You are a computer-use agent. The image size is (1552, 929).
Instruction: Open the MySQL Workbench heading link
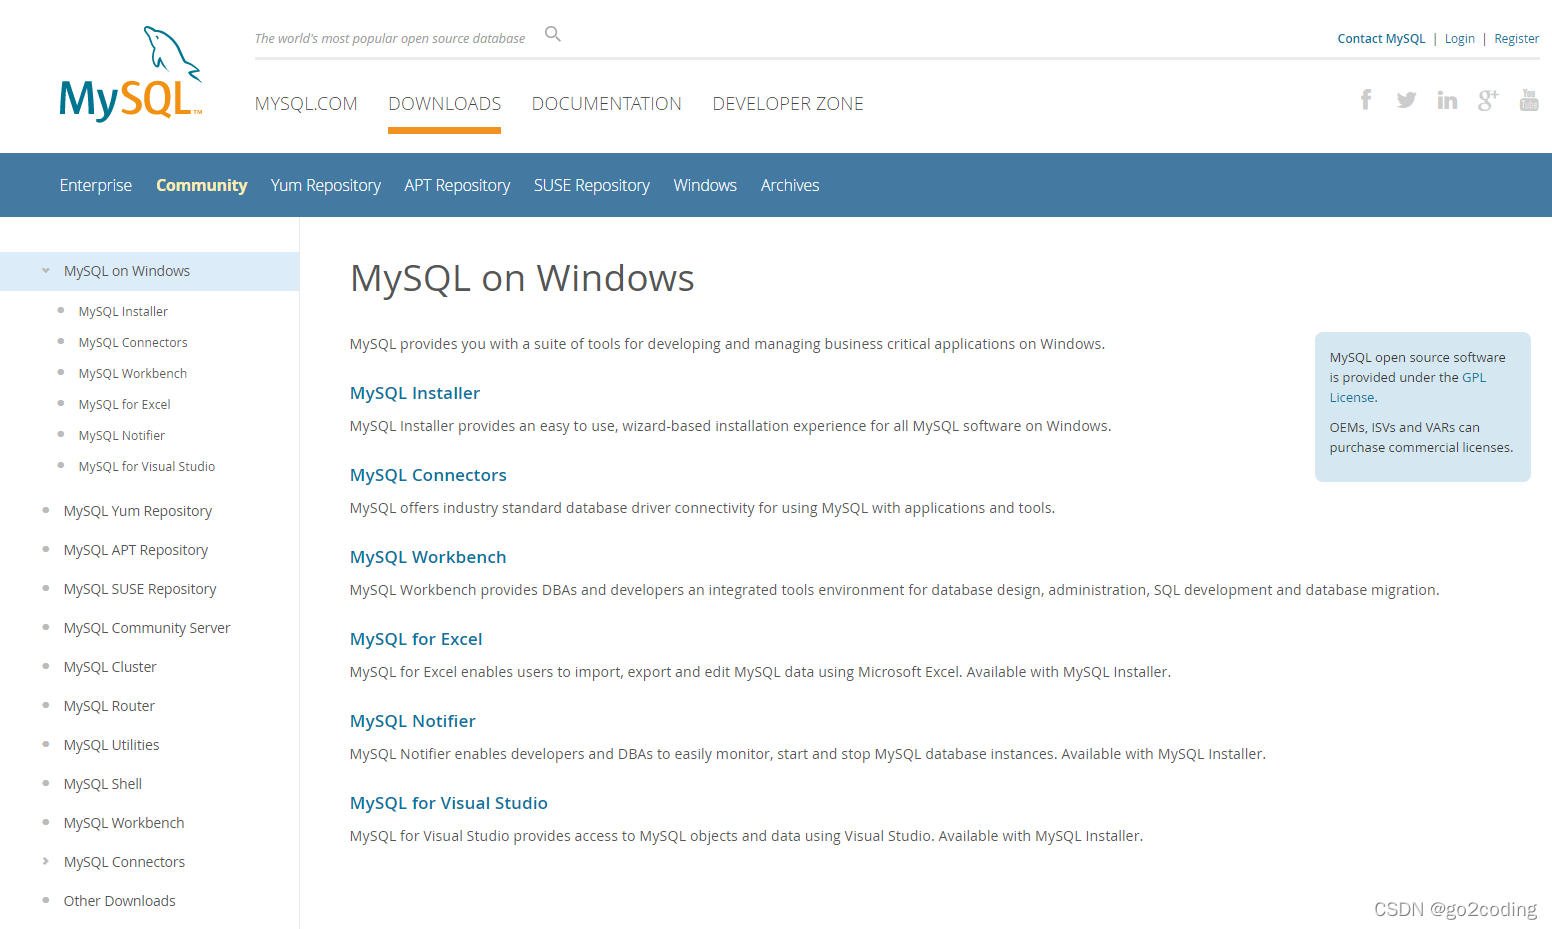click(x=428, y=557)
